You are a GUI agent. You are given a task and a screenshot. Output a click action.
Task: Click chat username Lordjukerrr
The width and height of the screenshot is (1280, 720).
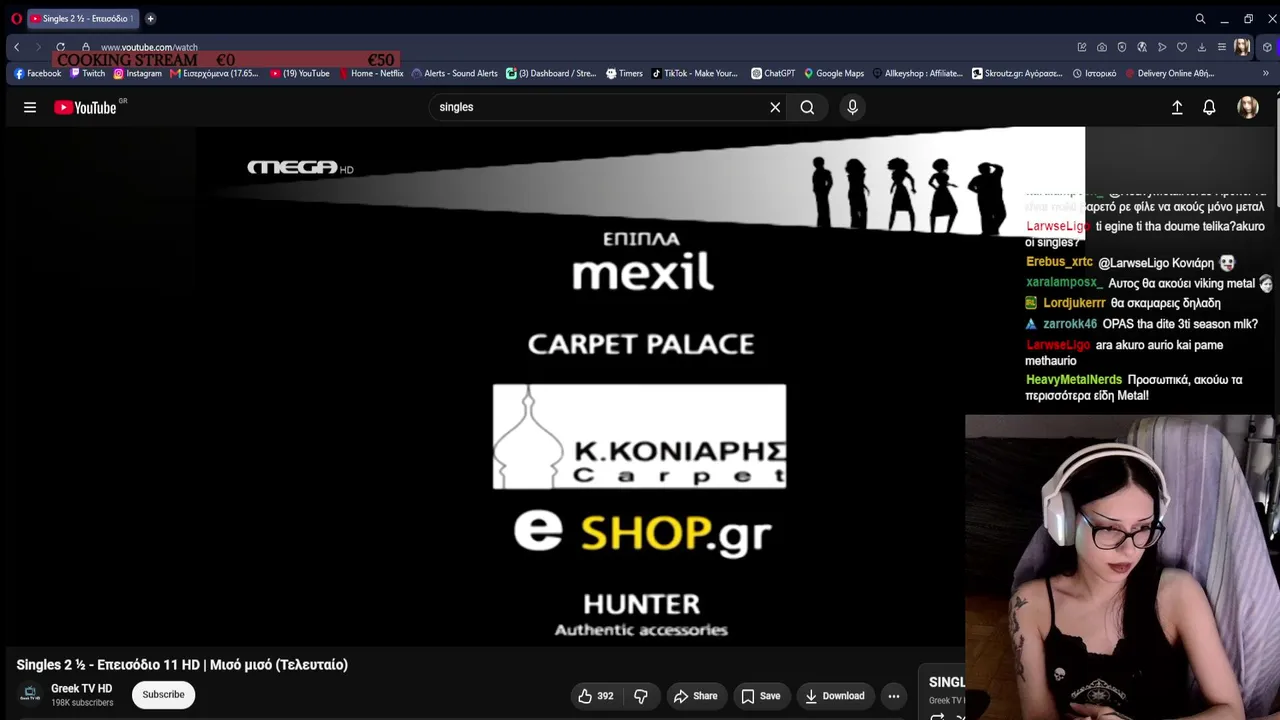coord(1074,303)
